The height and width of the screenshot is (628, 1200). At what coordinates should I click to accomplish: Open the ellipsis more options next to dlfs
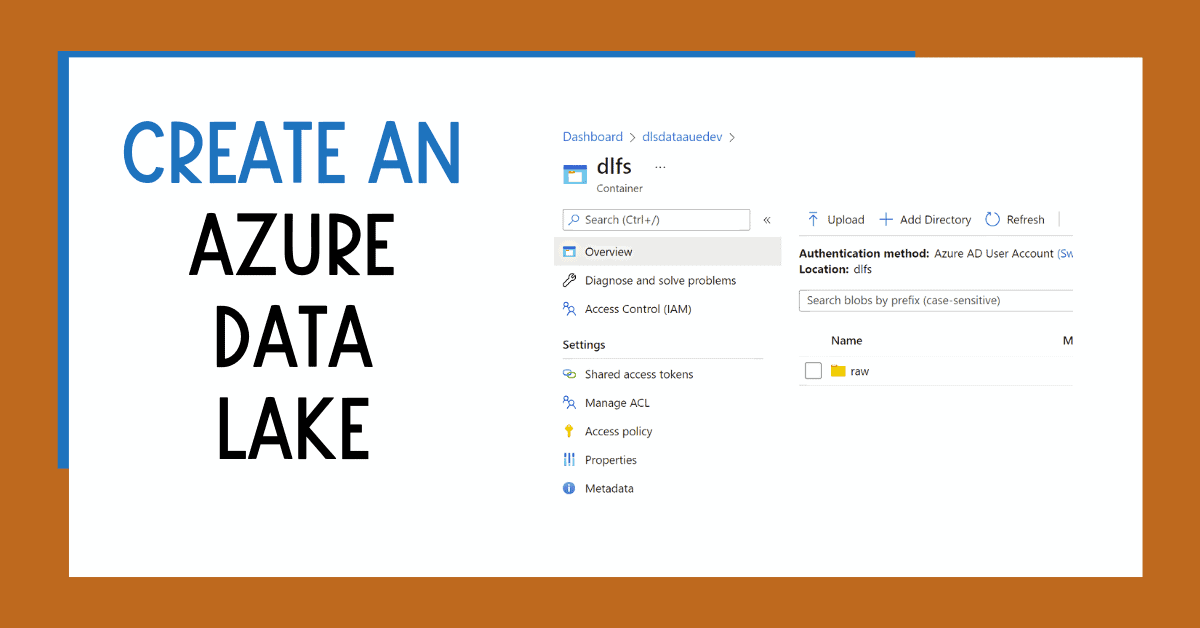click(660, 167)
